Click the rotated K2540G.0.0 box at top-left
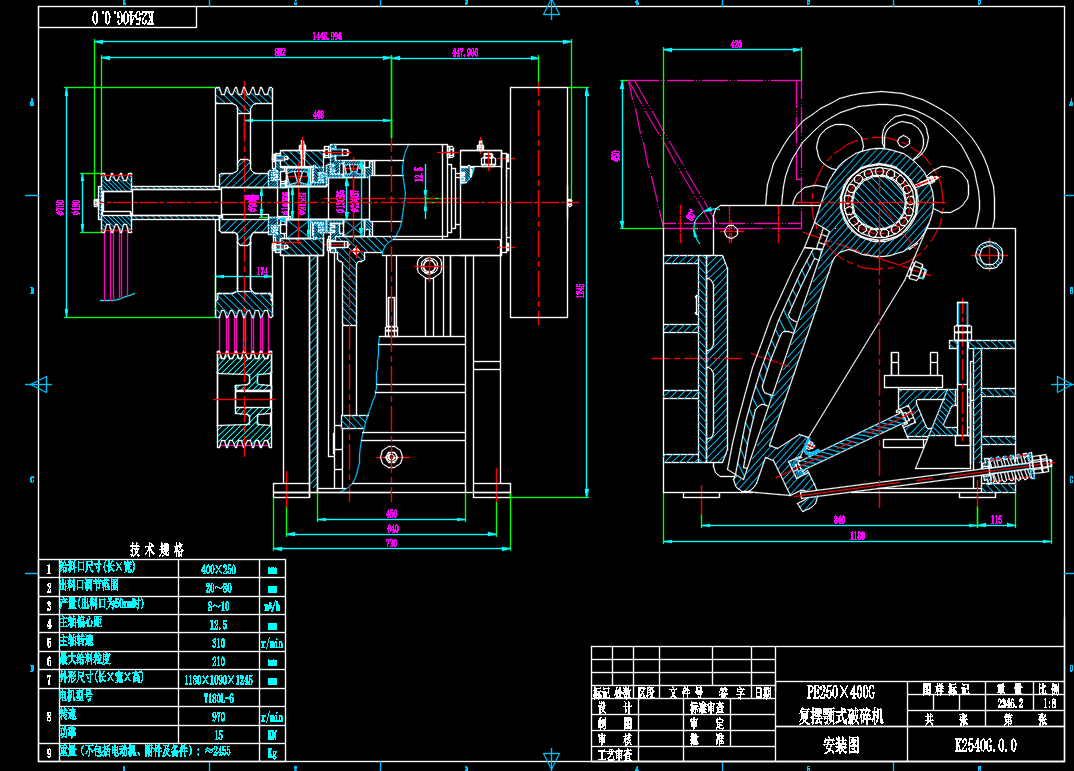Screen dimensions: 1074x771 (x=118, y=18)
